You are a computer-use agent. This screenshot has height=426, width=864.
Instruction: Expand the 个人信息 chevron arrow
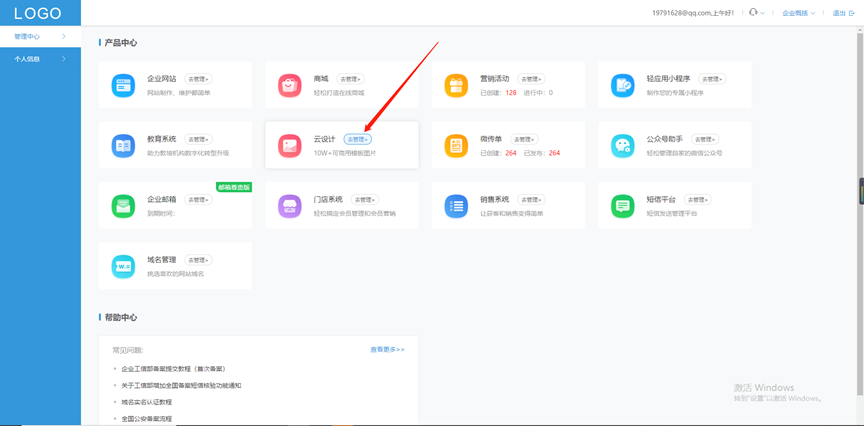[x=64, y=58]
